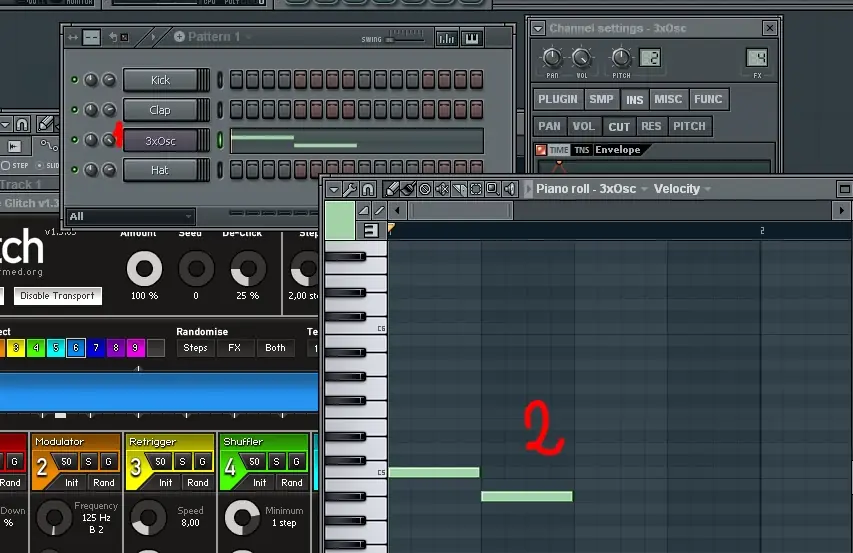Screen dimensions: 853x553
Task: Open graph editor in step sequencer
Action: 446,38
